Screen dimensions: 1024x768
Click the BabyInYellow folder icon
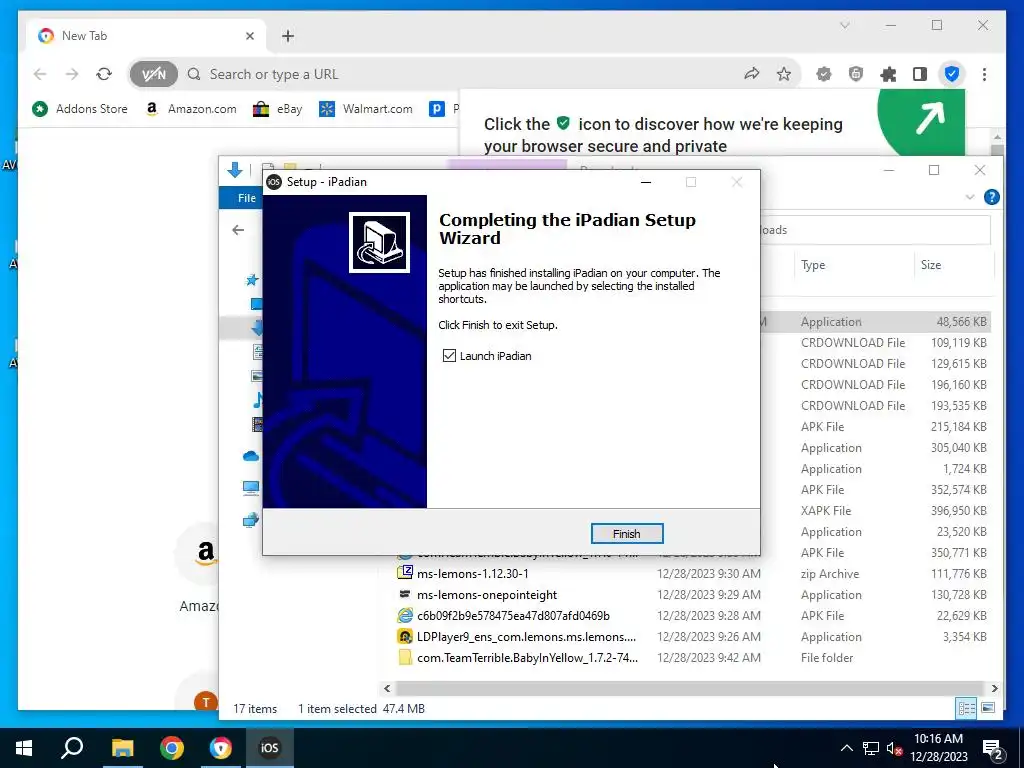[x=405, y=657]
